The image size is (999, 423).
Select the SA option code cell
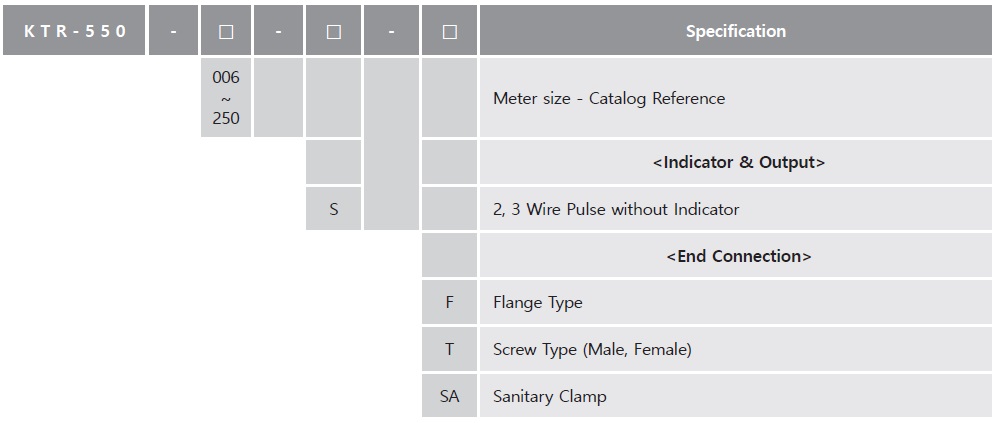pos(449,396)
